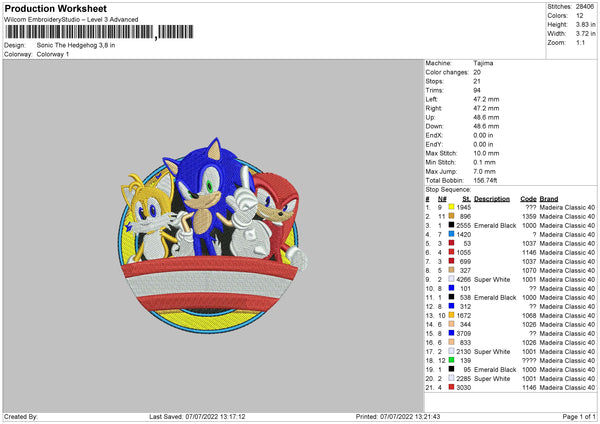Click the blue swatch beside stitch count 3709
The image size is (600, 424).
pos(451,333)
